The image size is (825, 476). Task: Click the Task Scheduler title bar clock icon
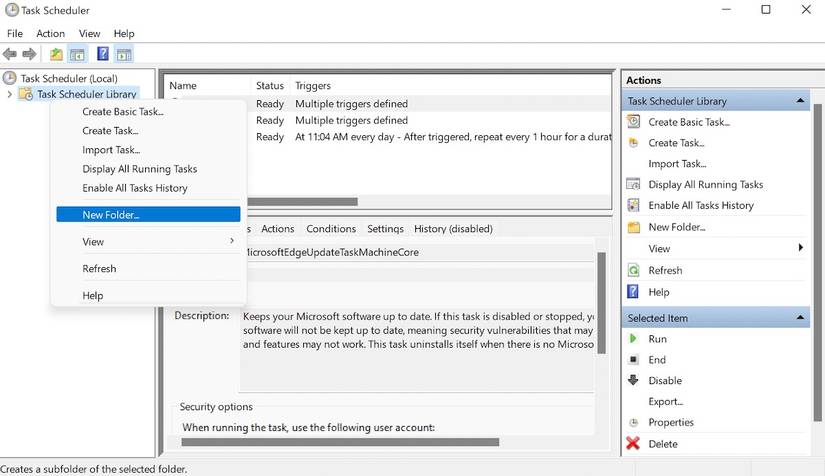(x=12, y=10)
